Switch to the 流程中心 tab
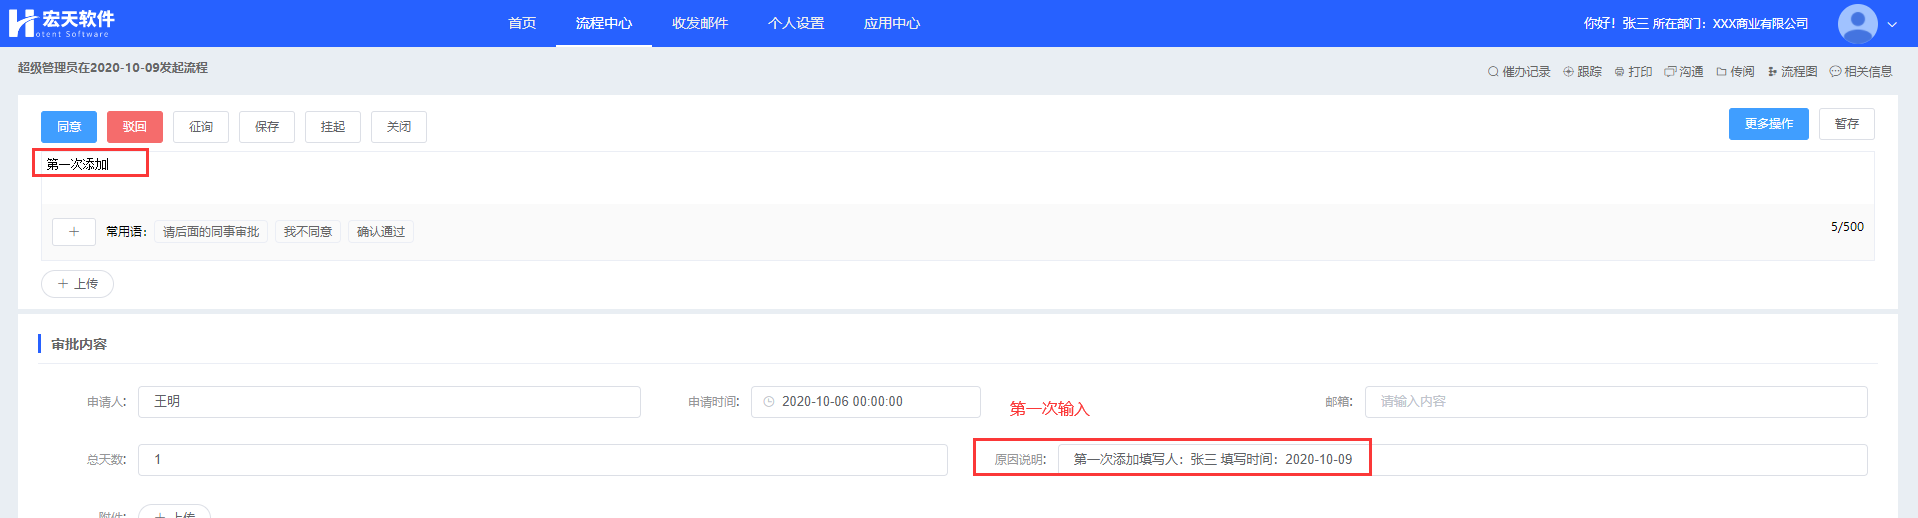This screenshot has width=1918, height=518. pyautogui.click(x=603, y=23)
